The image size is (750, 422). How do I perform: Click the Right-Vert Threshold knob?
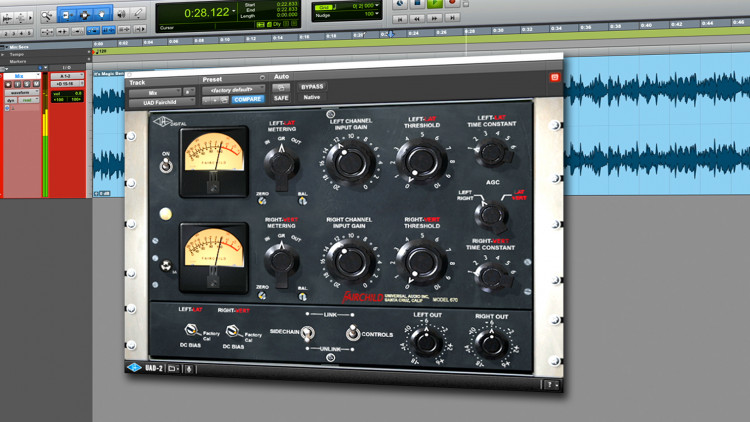421,262
